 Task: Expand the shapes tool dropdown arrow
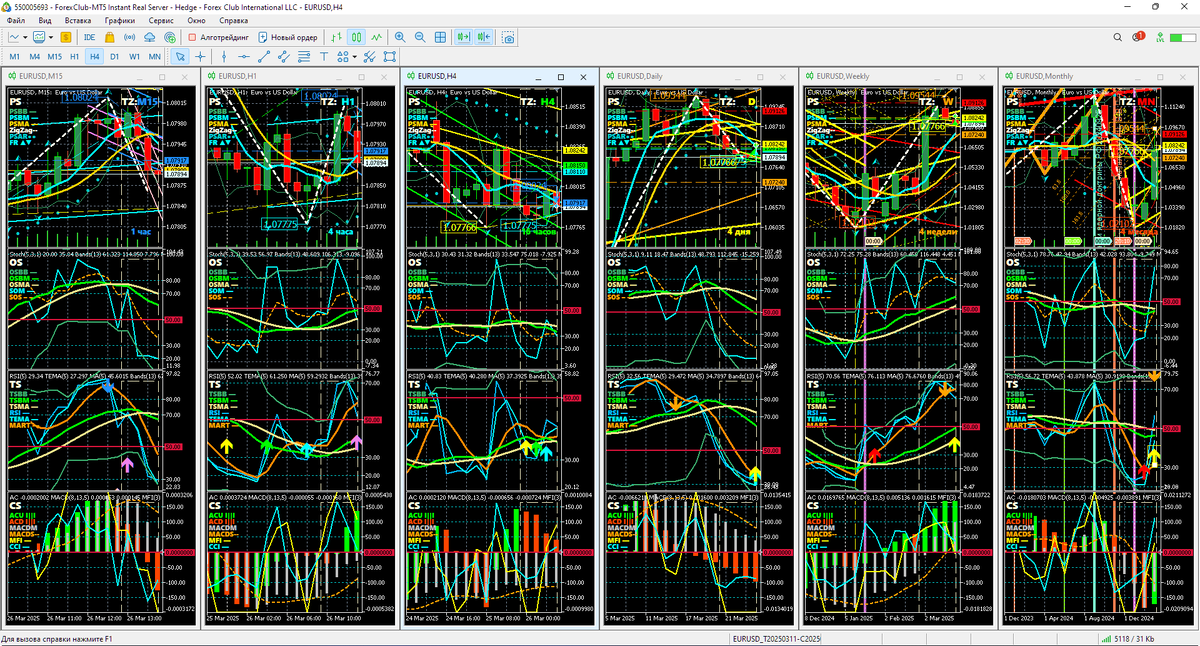click(354, 57)
